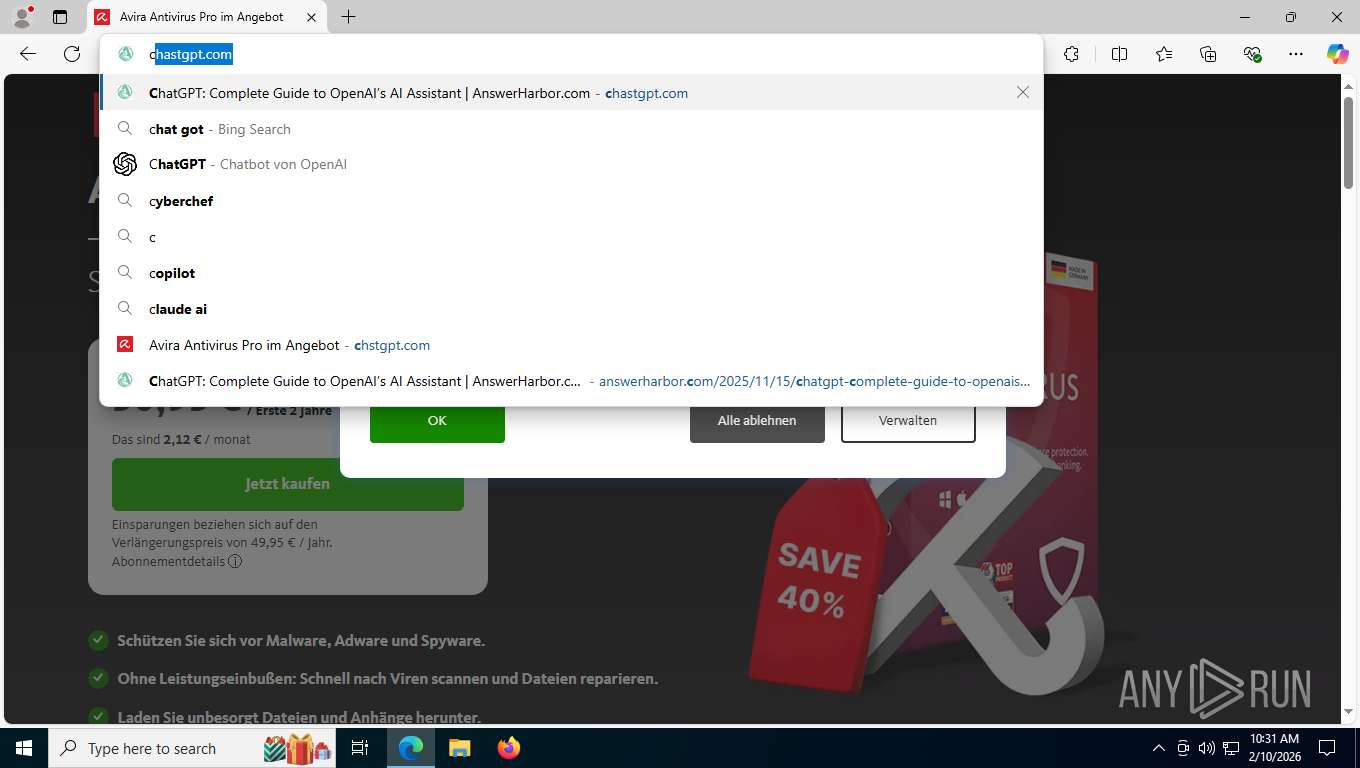Open the Edge profile icon

[22, 17]
